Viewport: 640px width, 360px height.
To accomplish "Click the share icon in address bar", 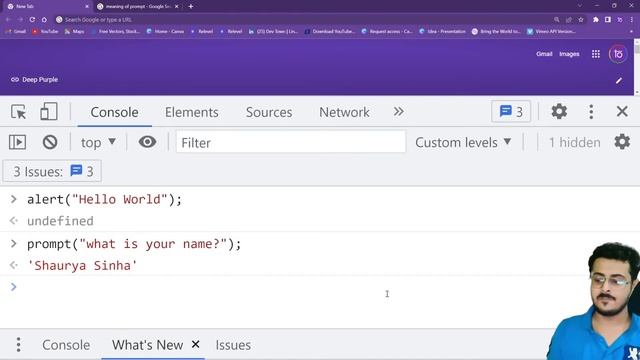I will [x=569, y=20].
